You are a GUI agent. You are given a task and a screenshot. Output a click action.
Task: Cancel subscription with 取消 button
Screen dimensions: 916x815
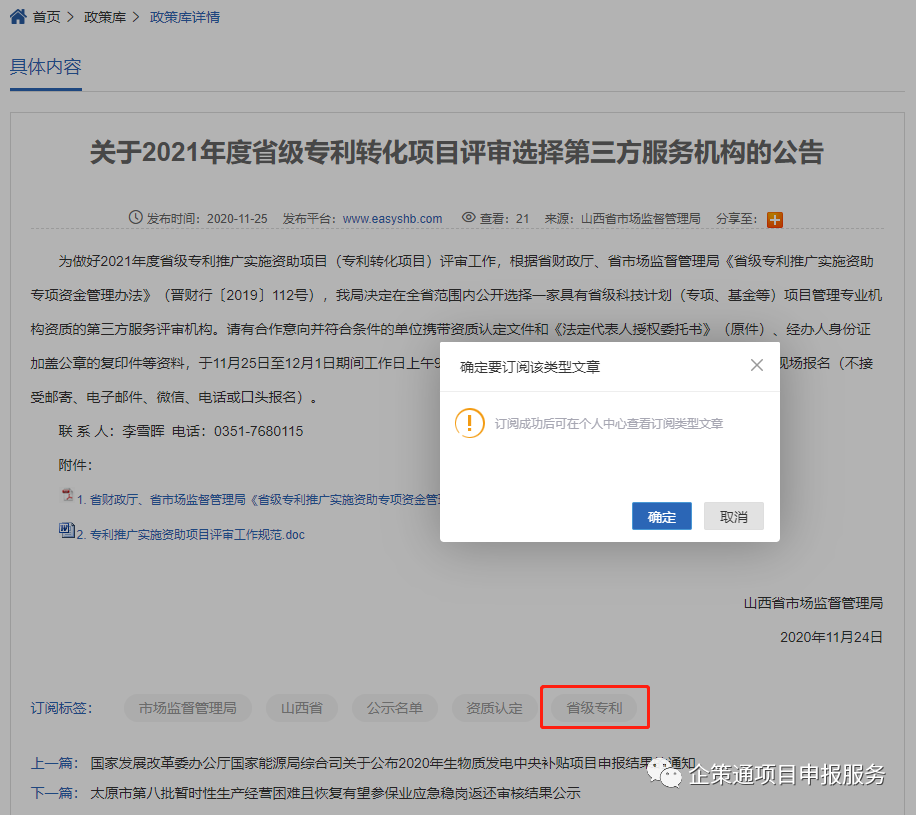pyautogui.click(x=733, y=516)
